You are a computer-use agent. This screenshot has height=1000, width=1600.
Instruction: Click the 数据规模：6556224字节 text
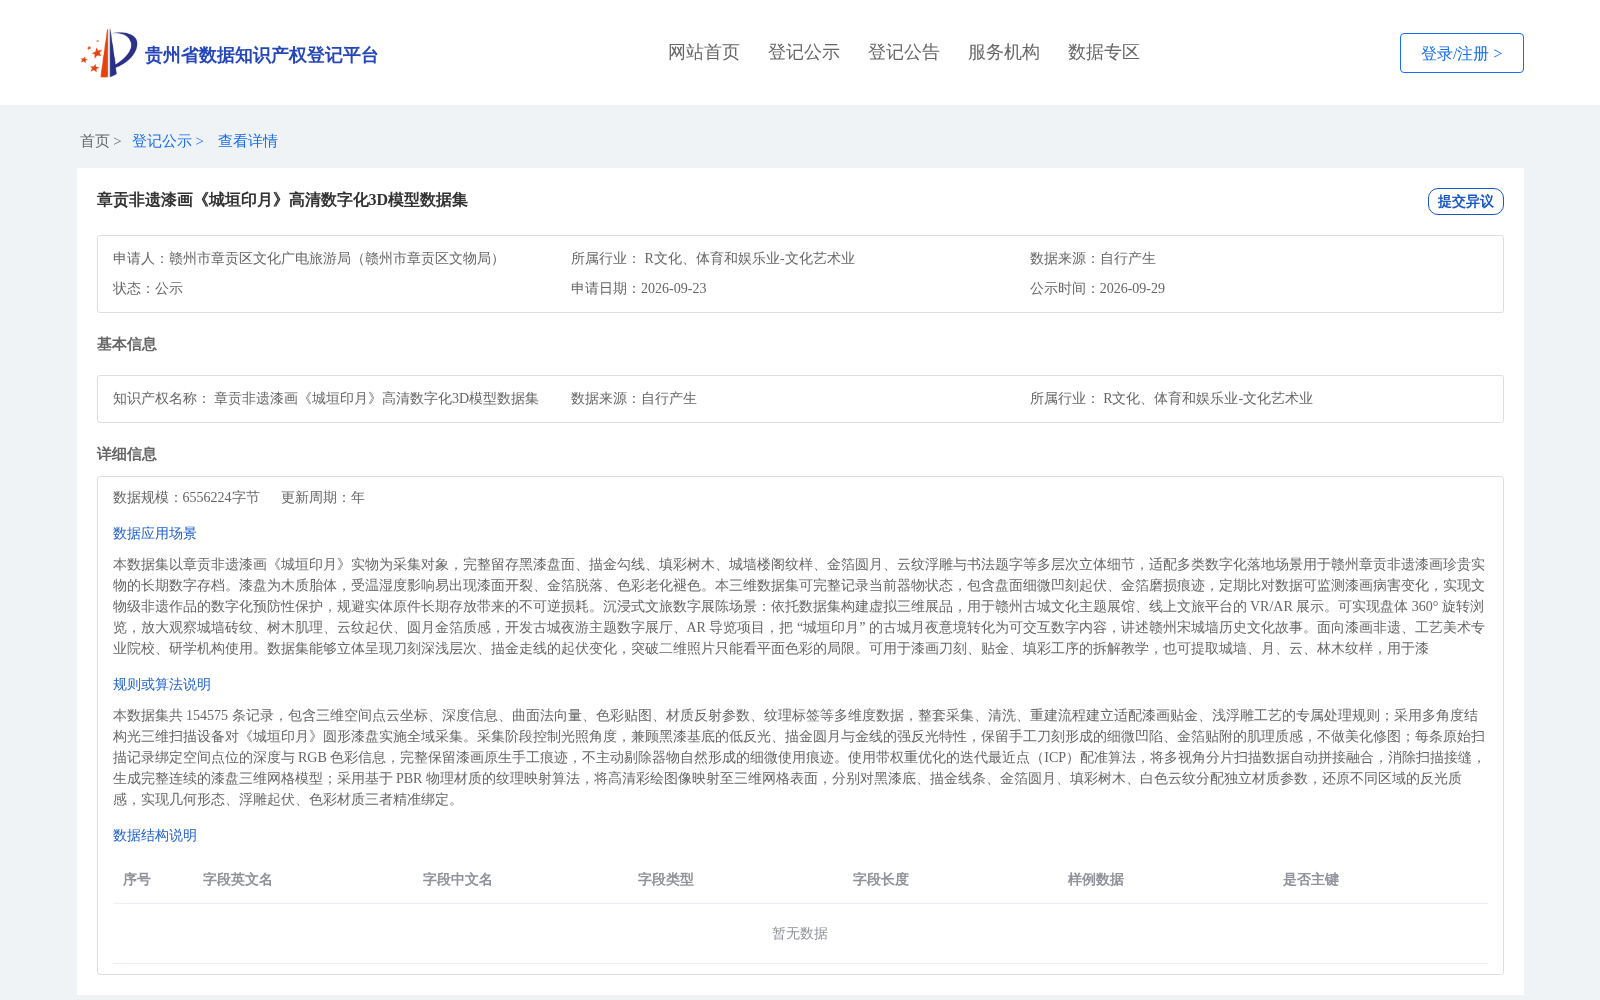(186, 497)
